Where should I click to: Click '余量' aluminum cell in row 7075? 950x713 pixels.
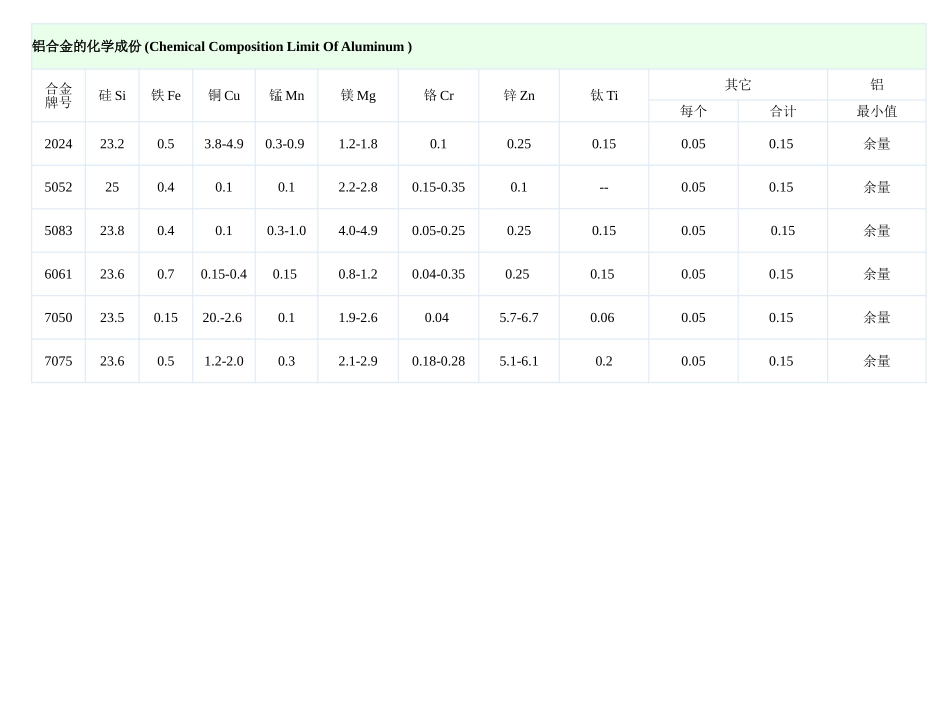point(877,362)
